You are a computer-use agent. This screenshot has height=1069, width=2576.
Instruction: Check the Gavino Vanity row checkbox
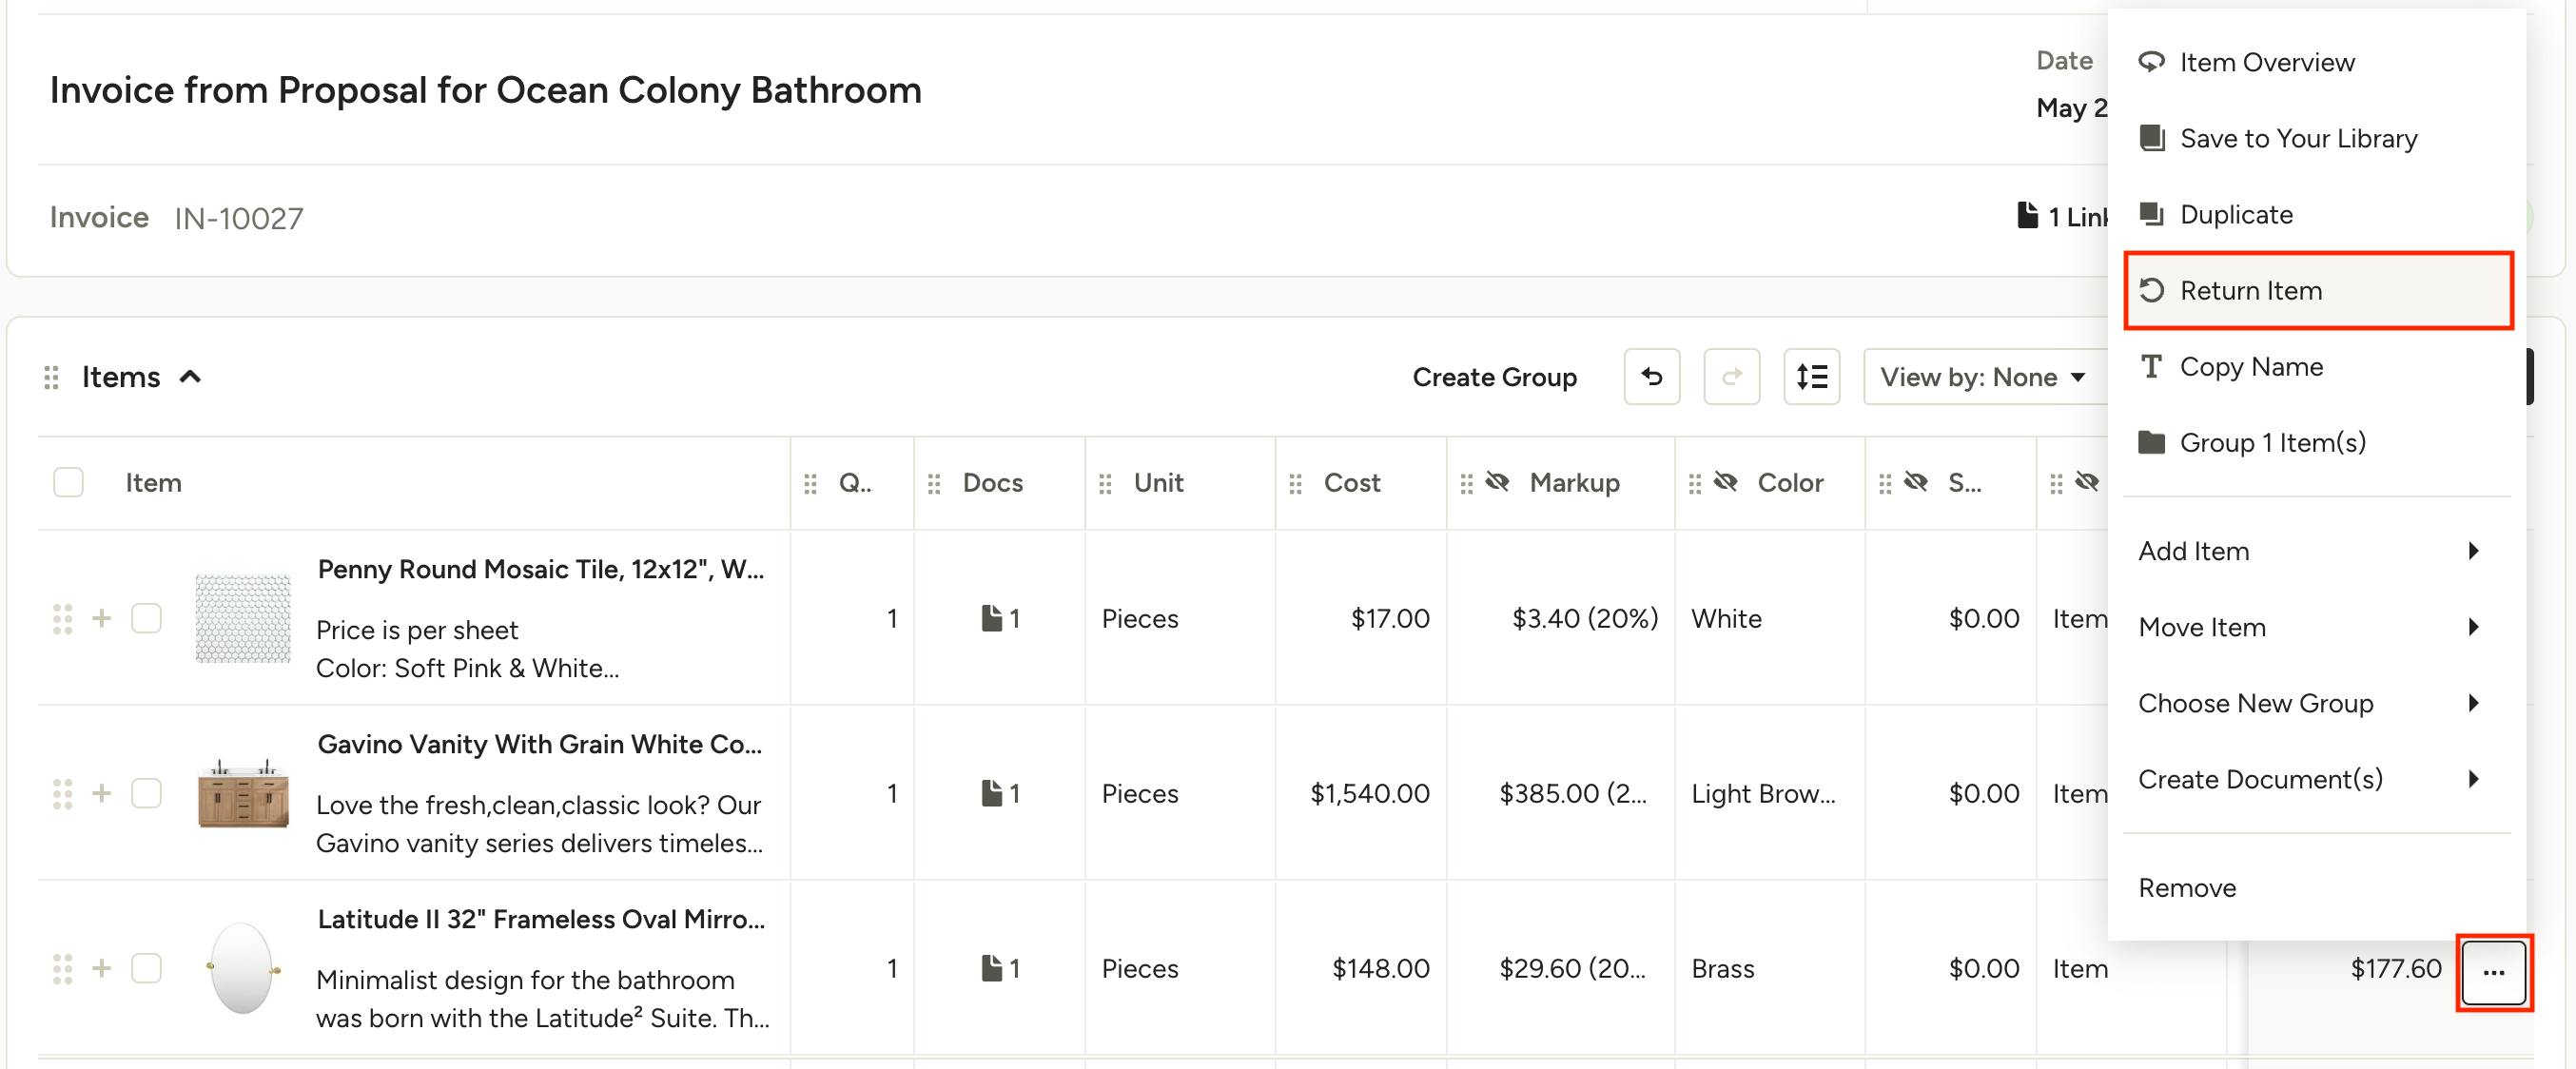pyautogui.click(x=146, y=793)
